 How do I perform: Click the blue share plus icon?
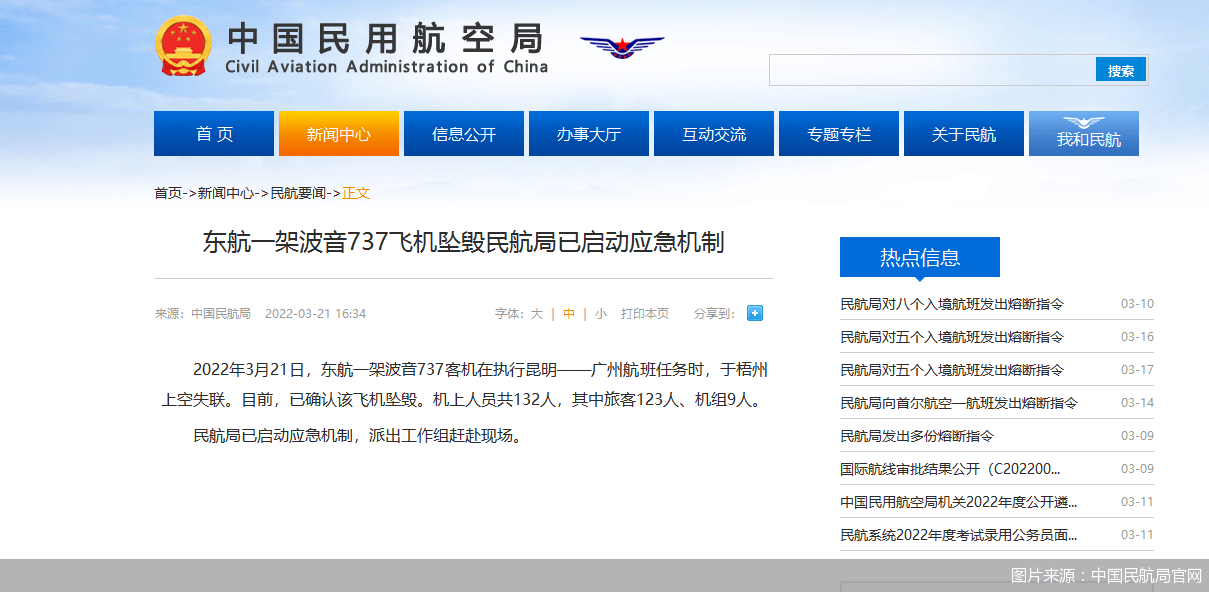755,313
